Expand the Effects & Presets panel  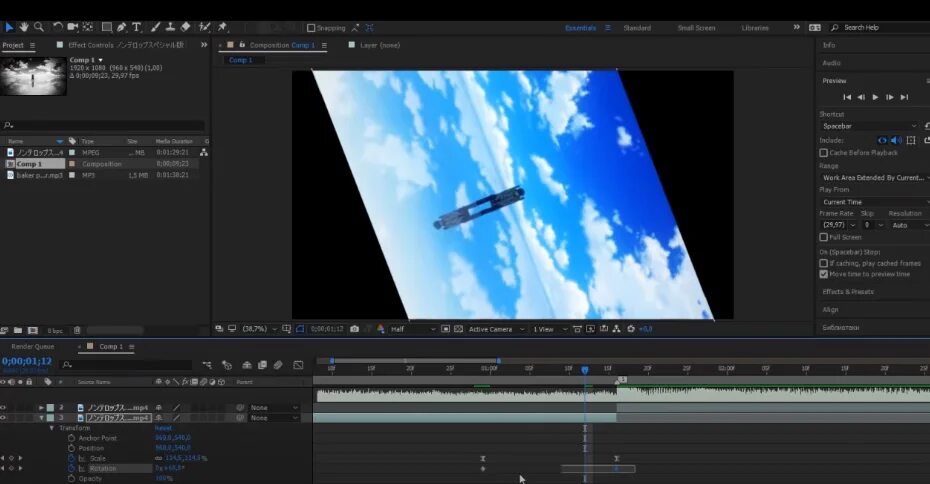pyautogui.click(x=848, y=292)
